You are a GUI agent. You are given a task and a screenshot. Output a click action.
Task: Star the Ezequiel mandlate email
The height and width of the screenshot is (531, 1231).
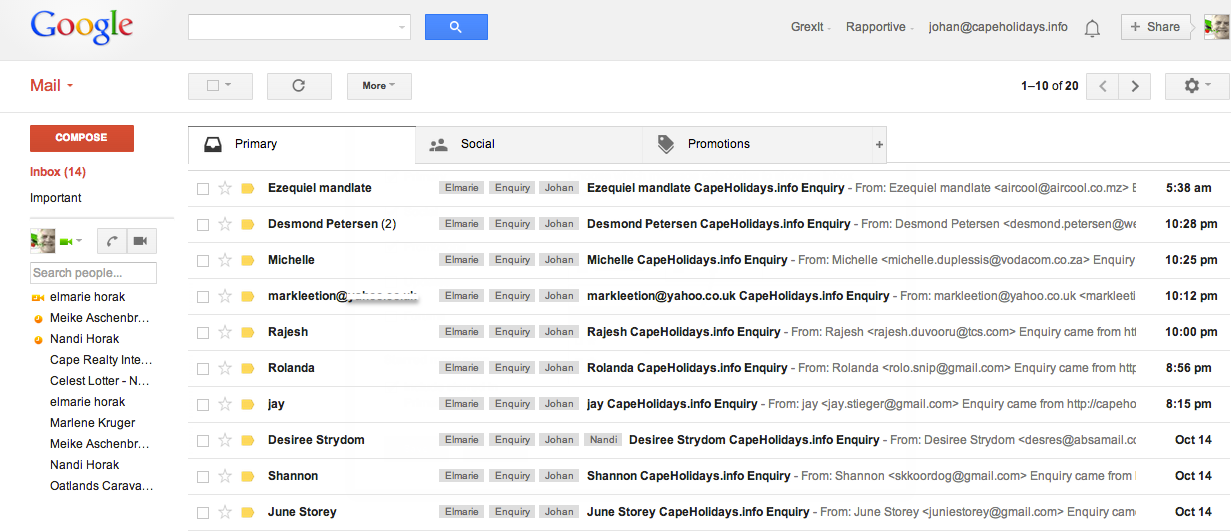coord(225,188)
